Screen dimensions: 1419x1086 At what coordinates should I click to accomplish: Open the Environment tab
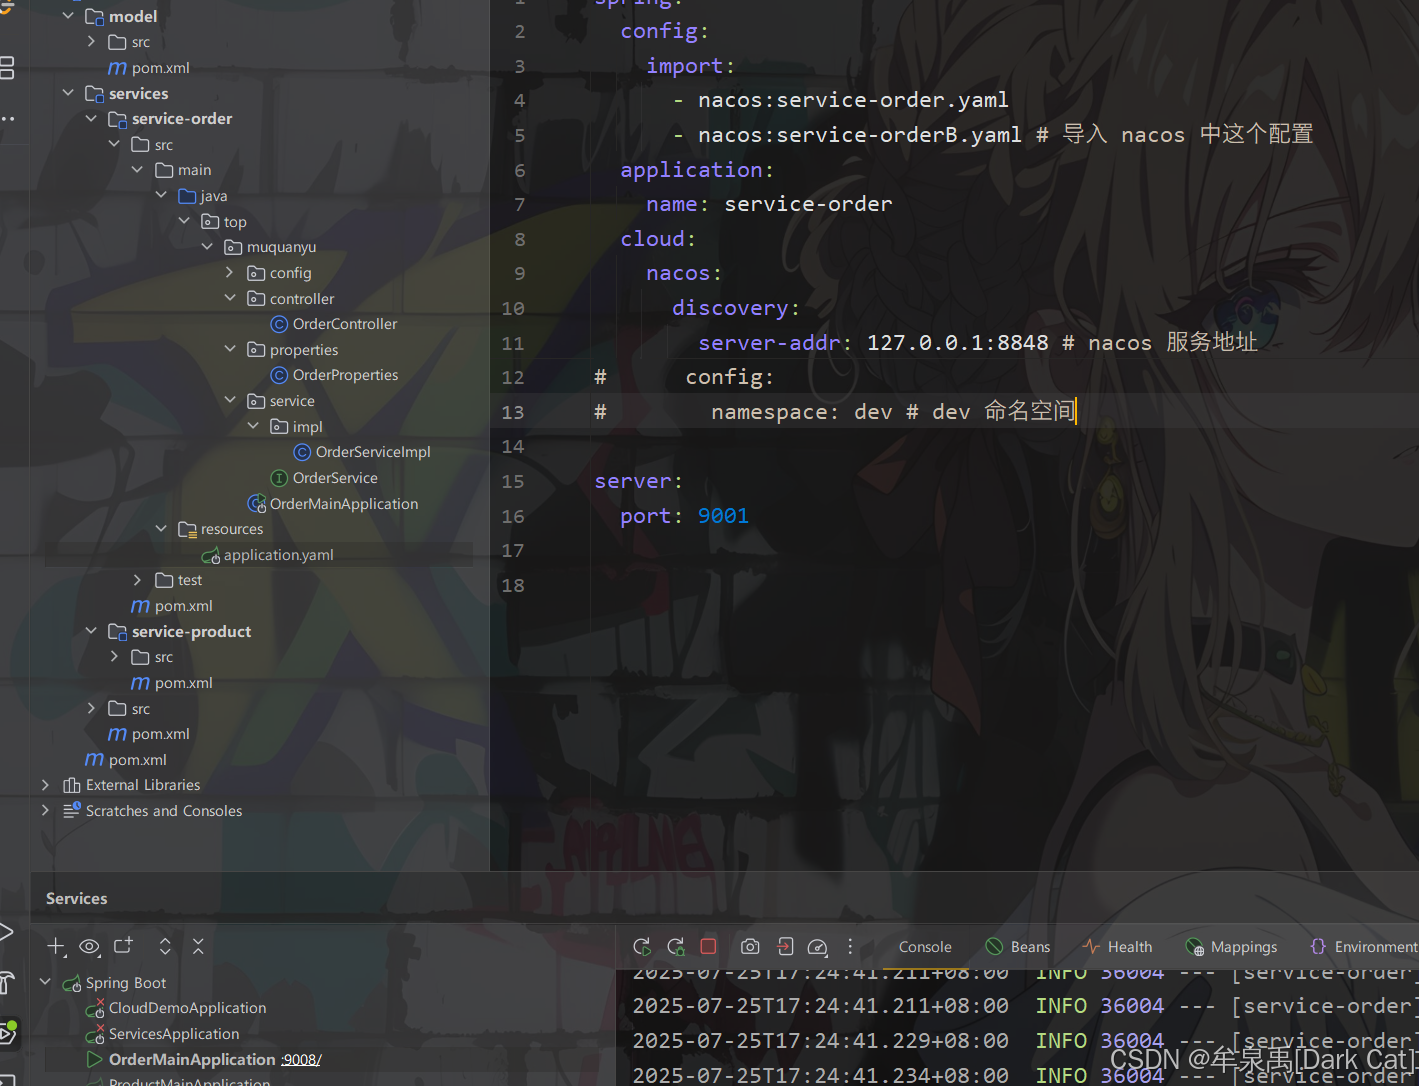1364,947
